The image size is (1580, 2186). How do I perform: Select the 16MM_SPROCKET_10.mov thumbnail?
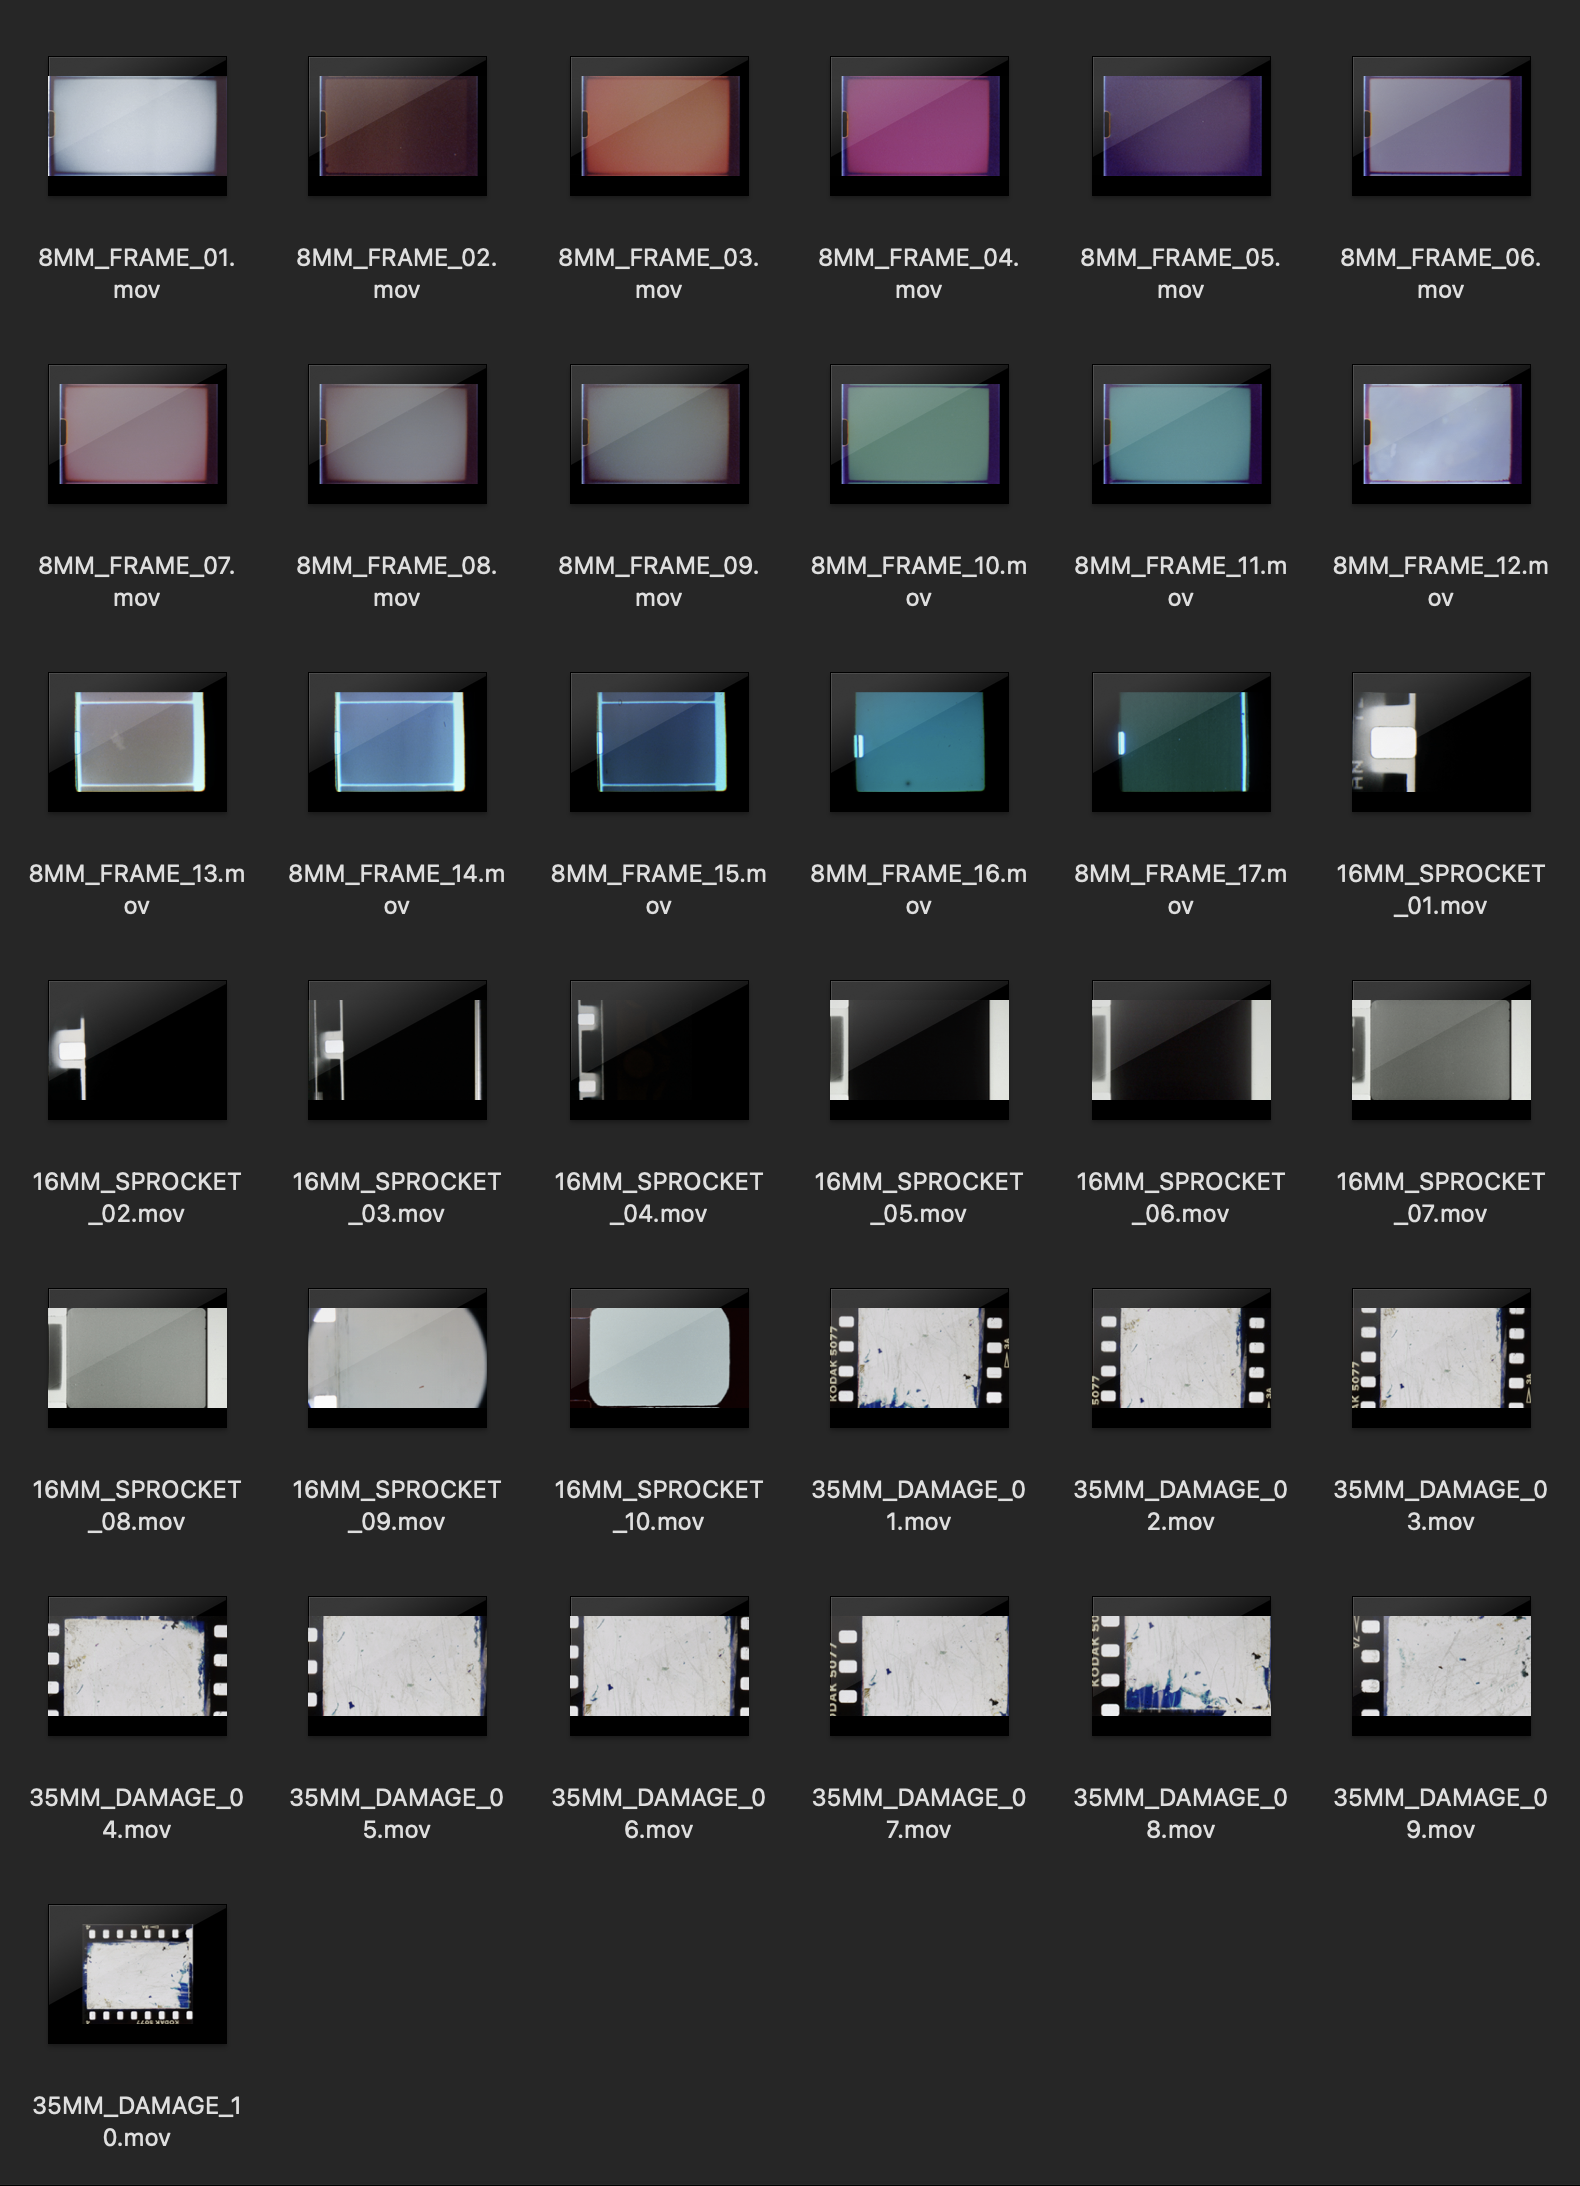[659, 1358]
